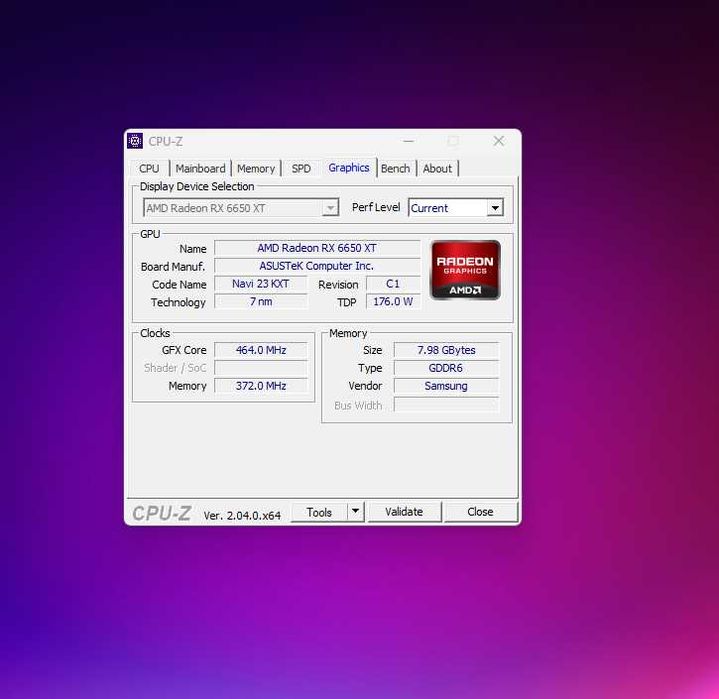719x699 pixels.
Task: Click the 7 nm technology value
Action: [260, 302]
